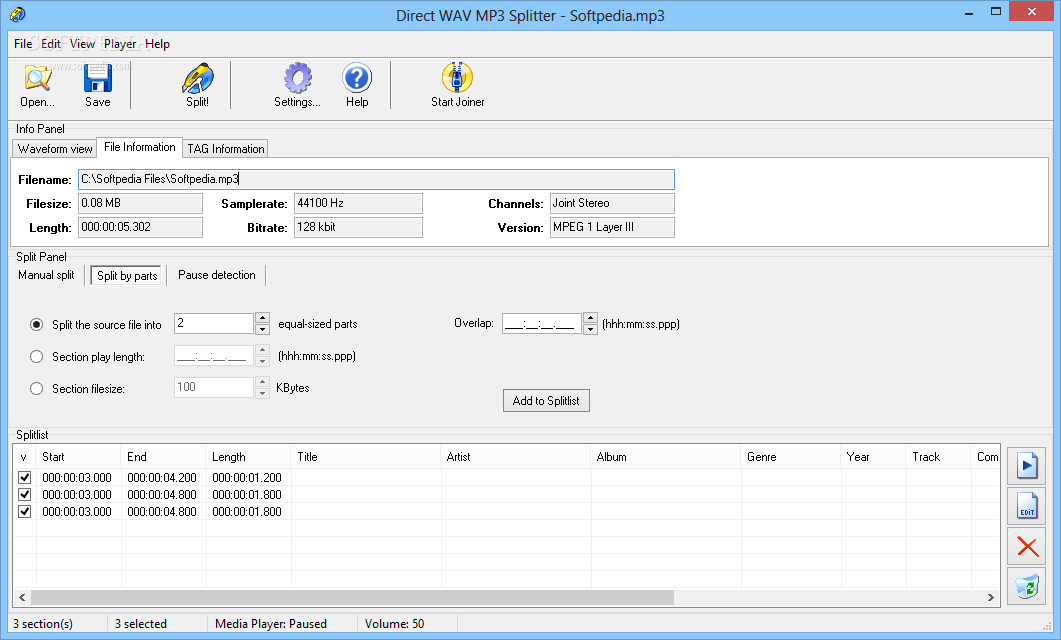Open the File menu
Viewport: 1061px width, 640px height.
coord(23,44)
